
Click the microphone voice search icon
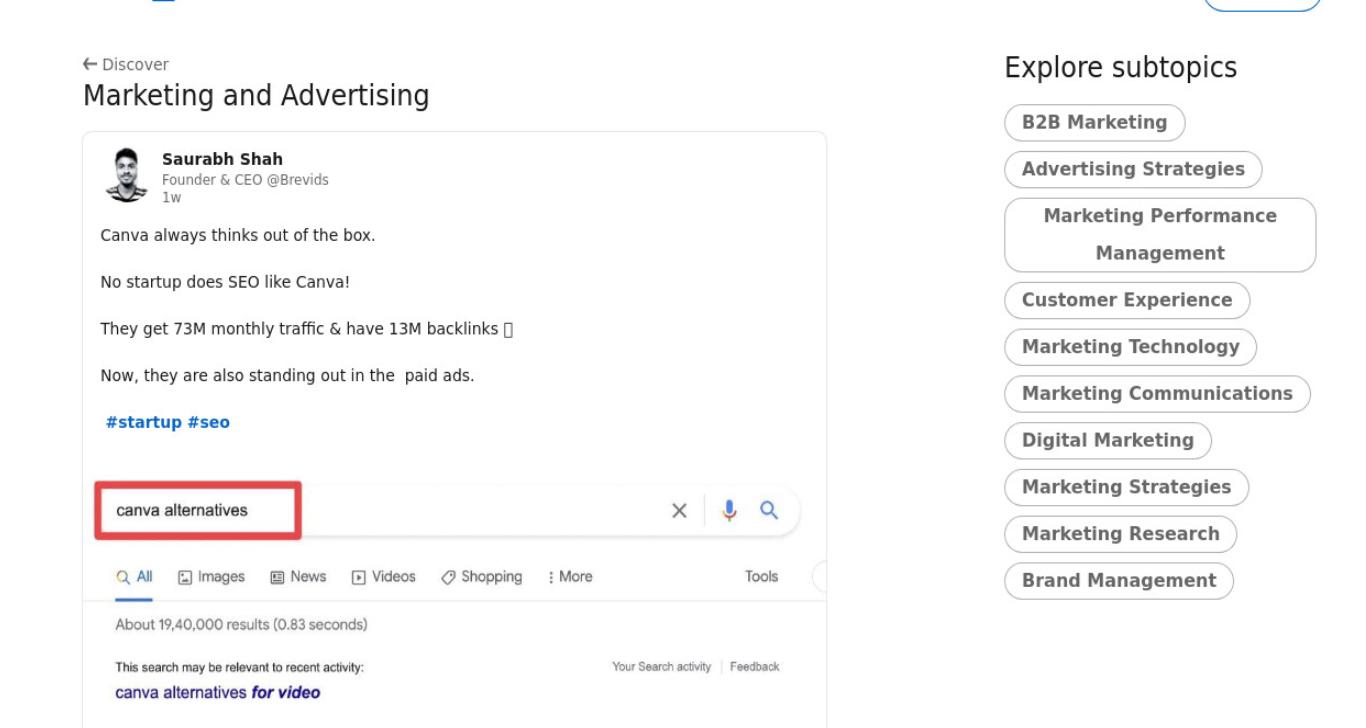coord(729,510)
